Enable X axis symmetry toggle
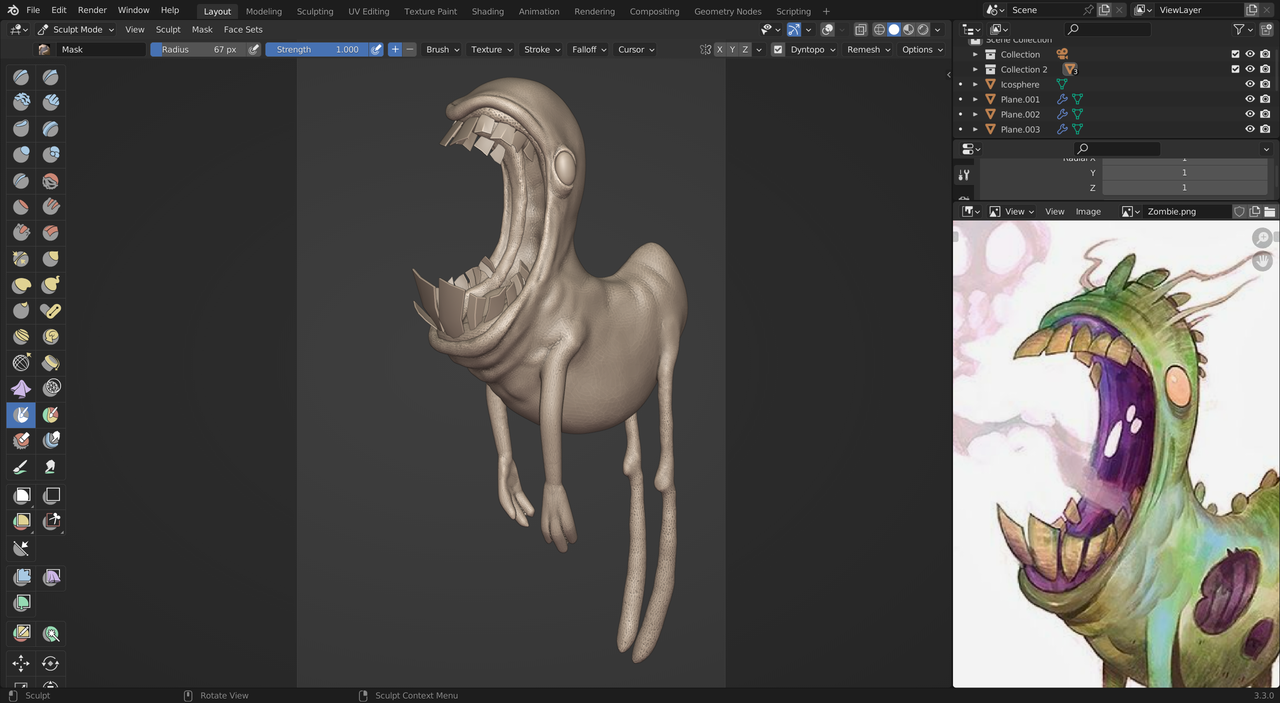Screen dimensions: 1280x703 719,49
